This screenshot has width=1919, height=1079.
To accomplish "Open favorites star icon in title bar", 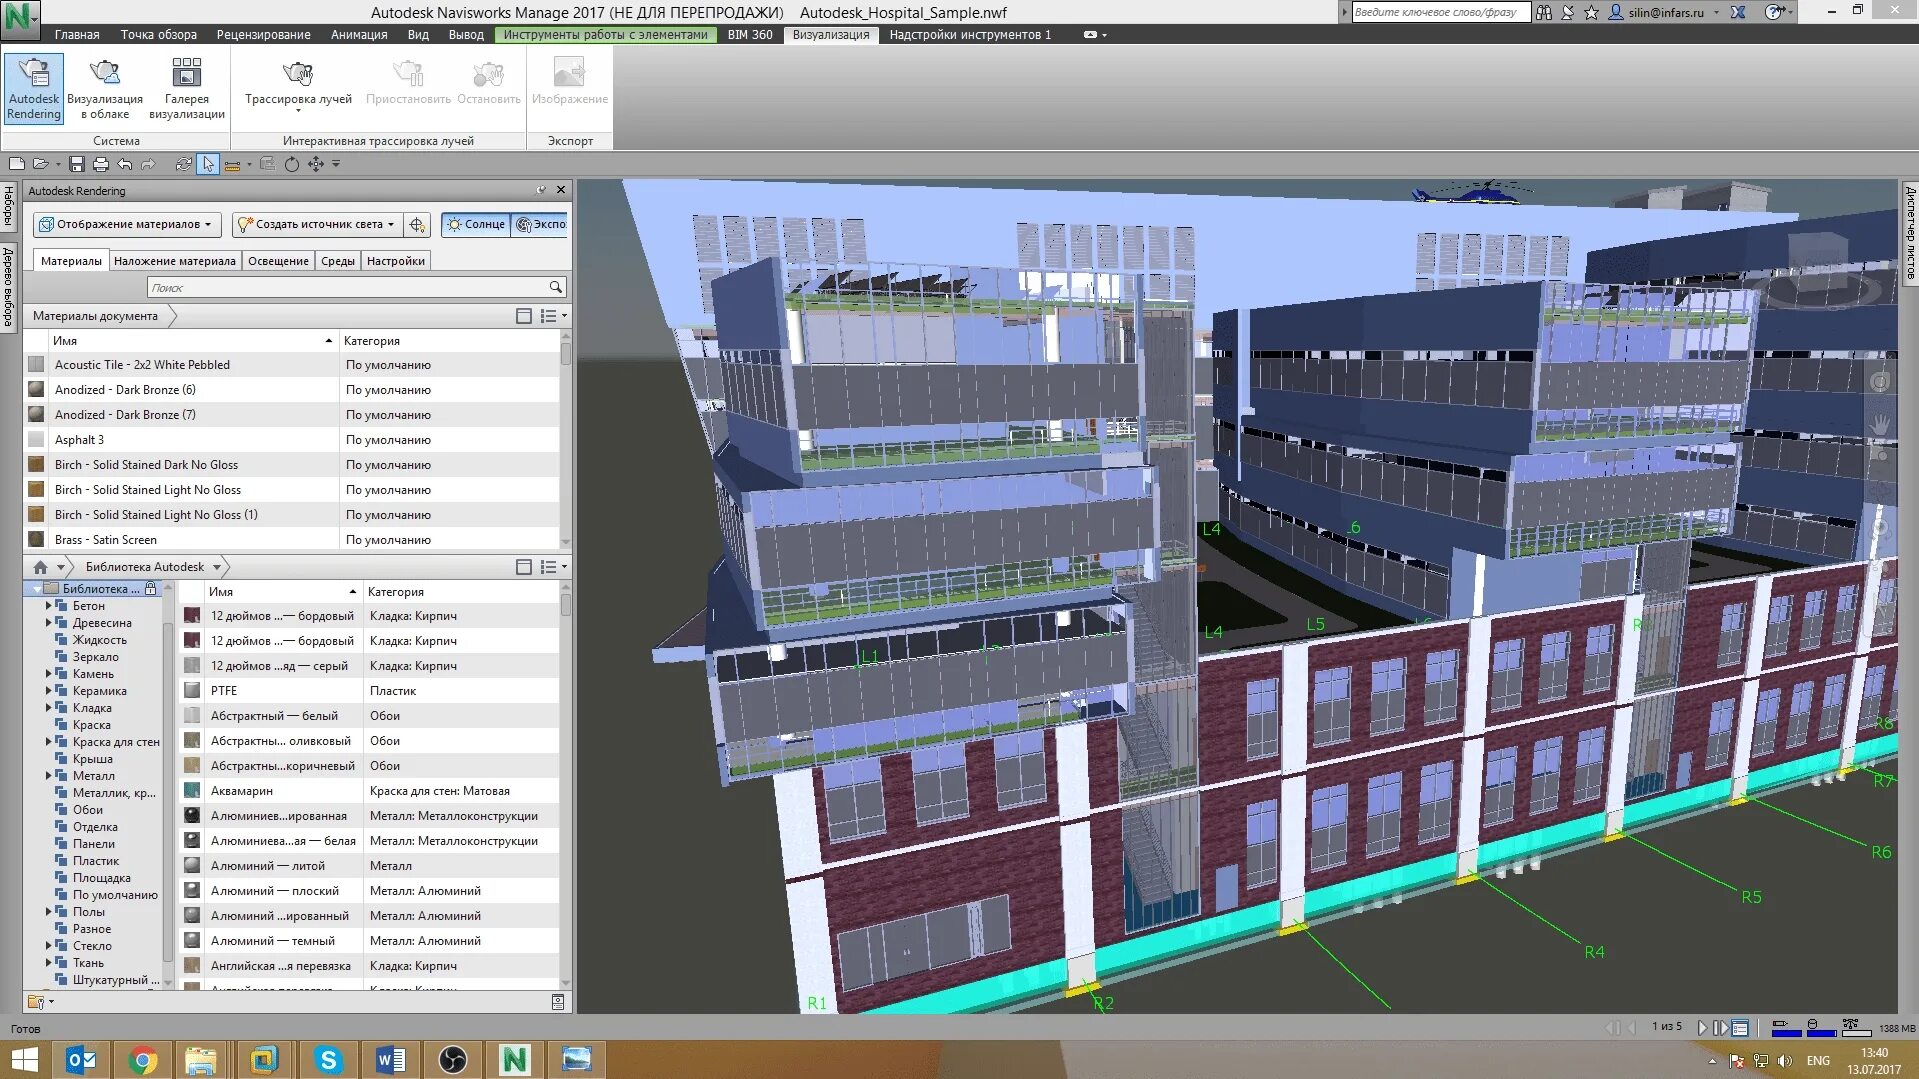I will [1591, 12].
